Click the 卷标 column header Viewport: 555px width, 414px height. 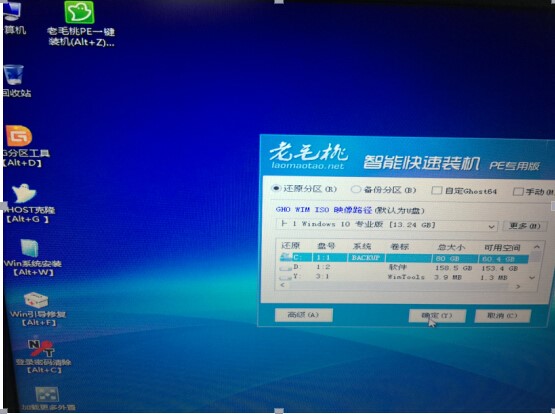[399, 247]
